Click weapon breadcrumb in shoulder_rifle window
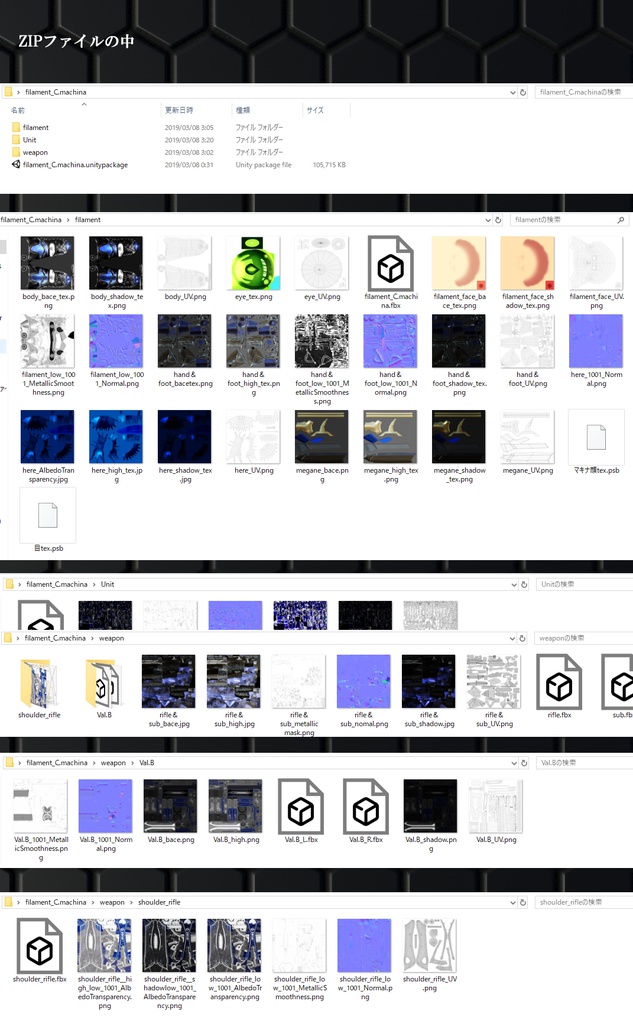Image resolution: width=633 pixels, height=1024 pixels. click(112, 903)
